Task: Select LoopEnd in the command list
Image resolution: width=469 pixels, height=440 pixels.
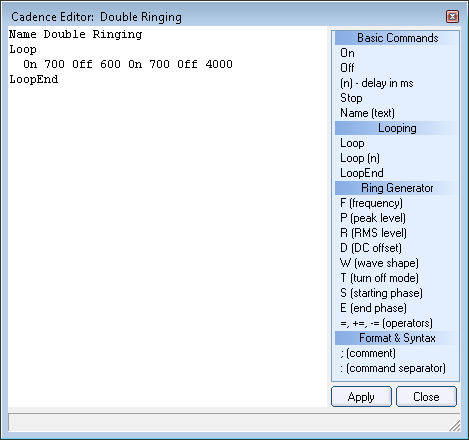Action: (362, 173)
